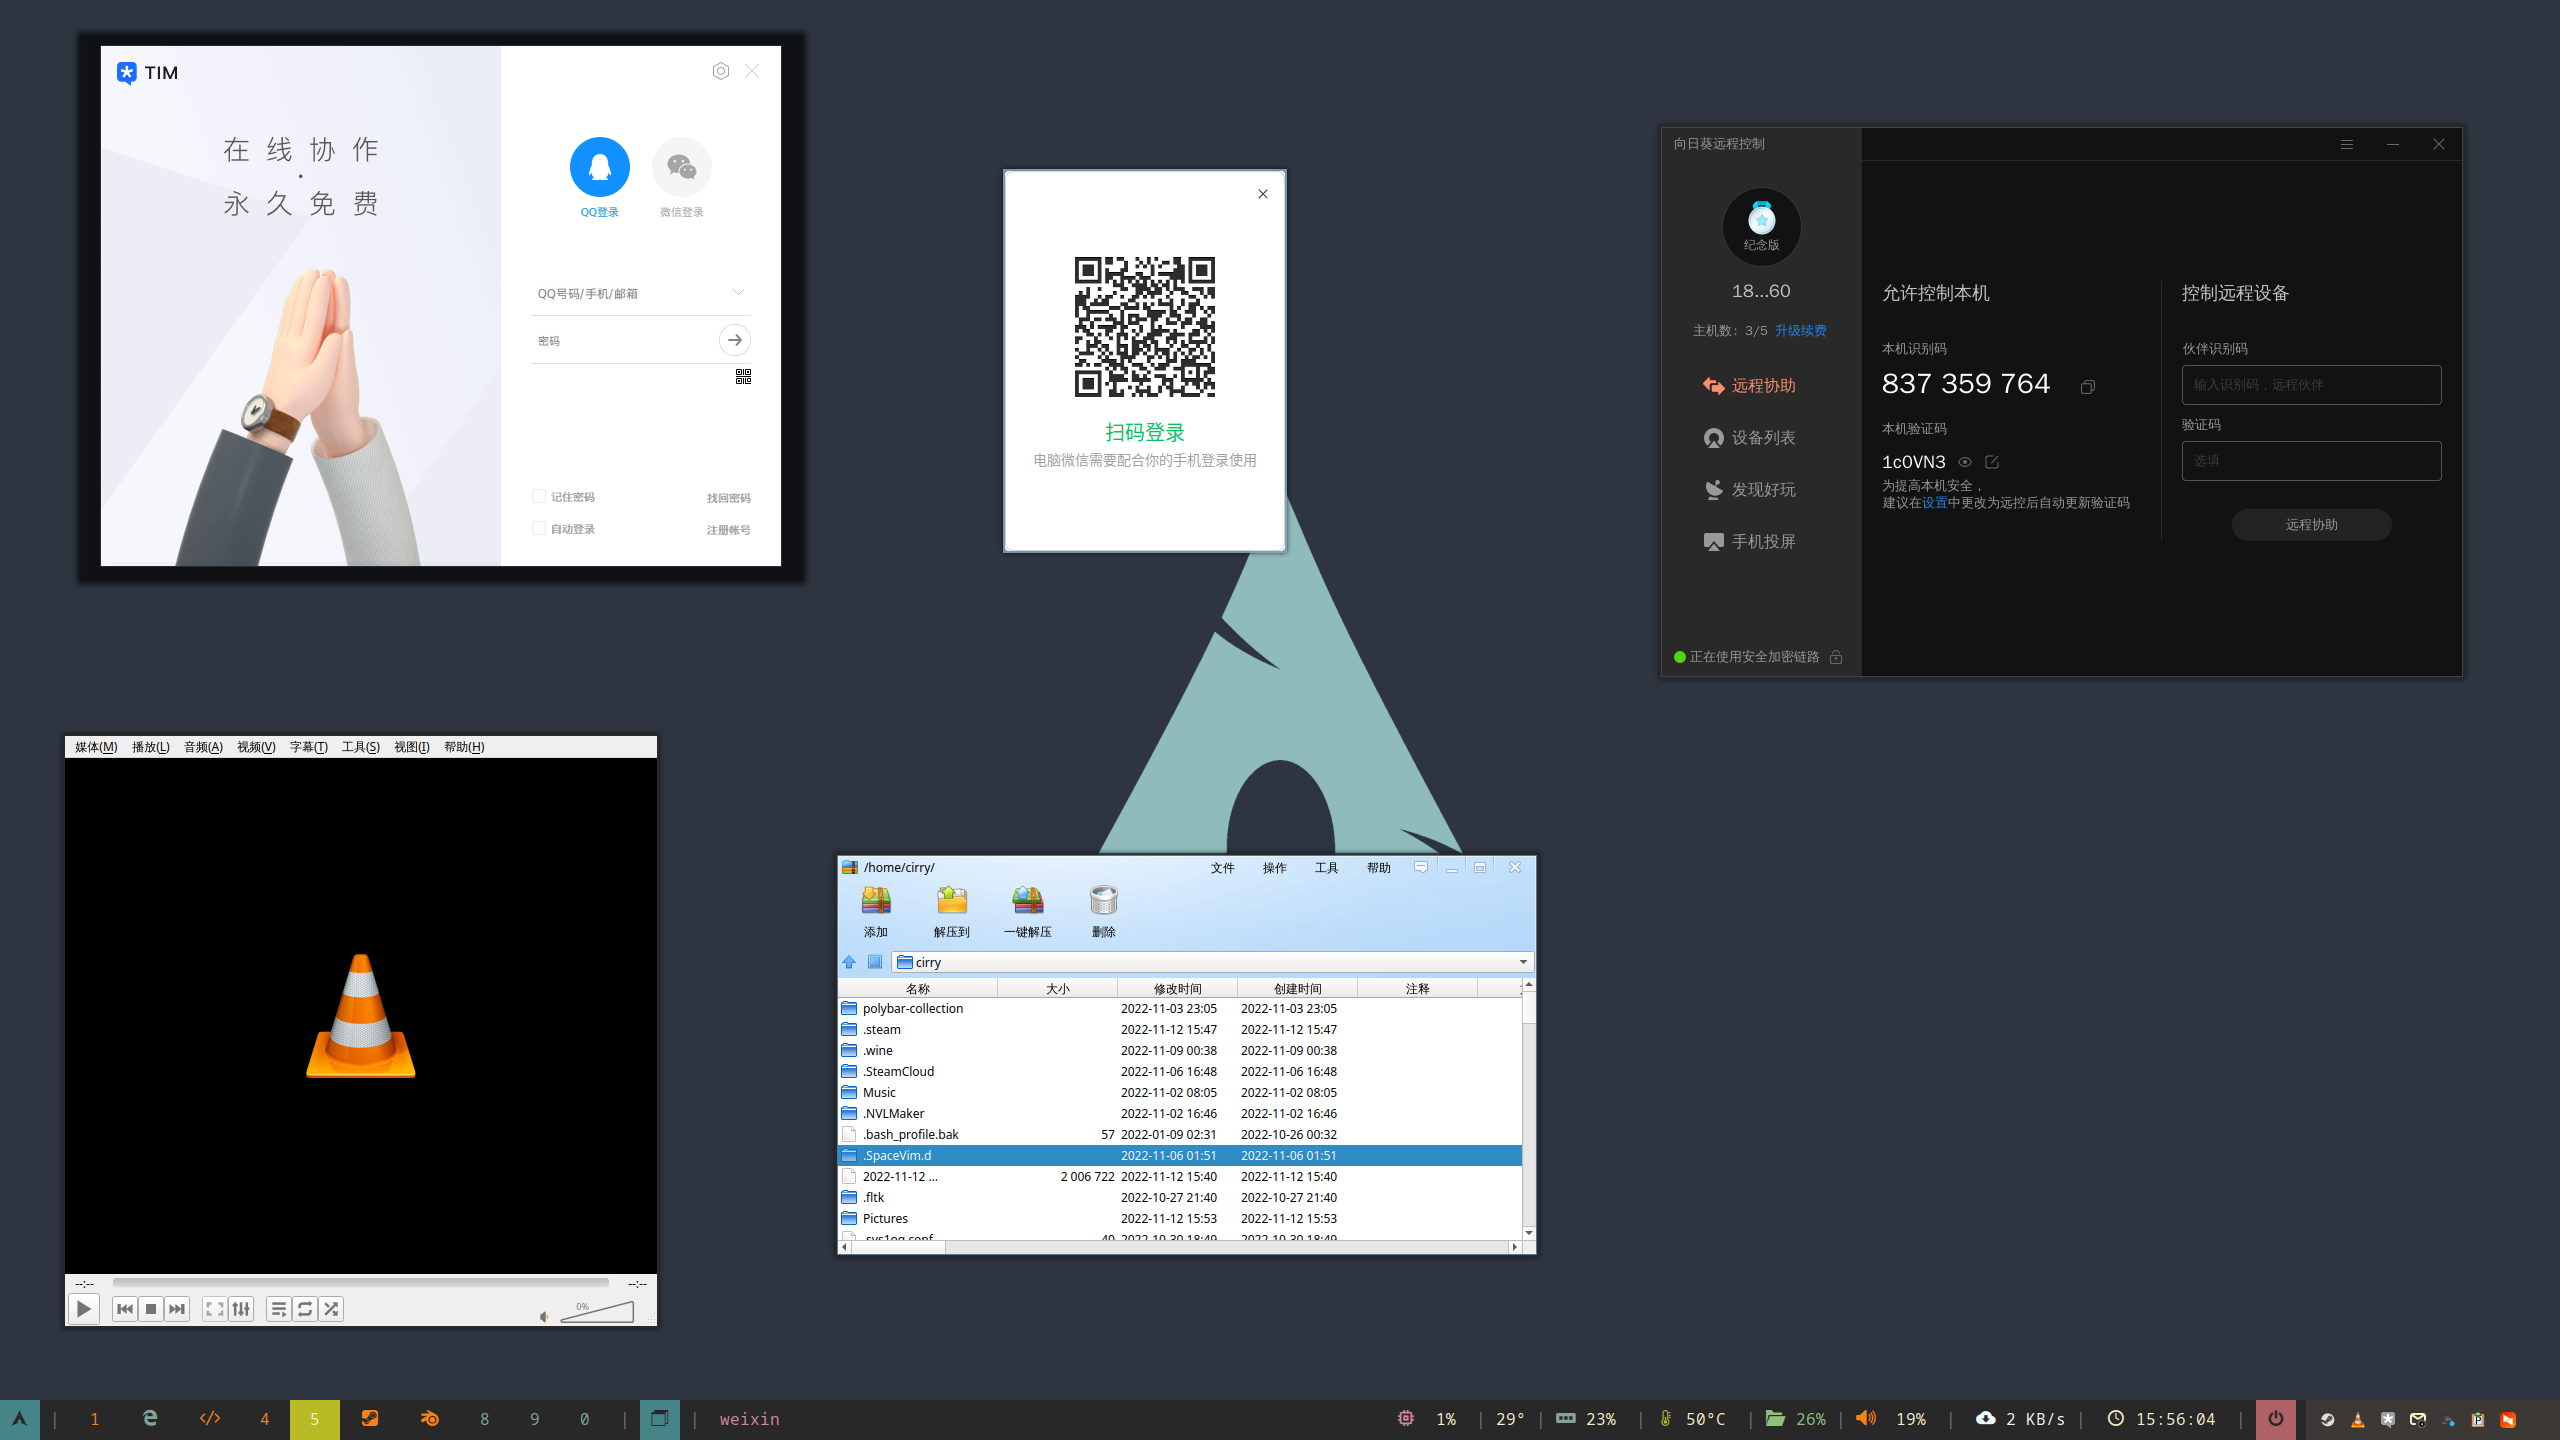Toggle visibility of verification code 1c0VN3
The width and height of the screenshot is (2560, 1440).
tap(1964, 462)
